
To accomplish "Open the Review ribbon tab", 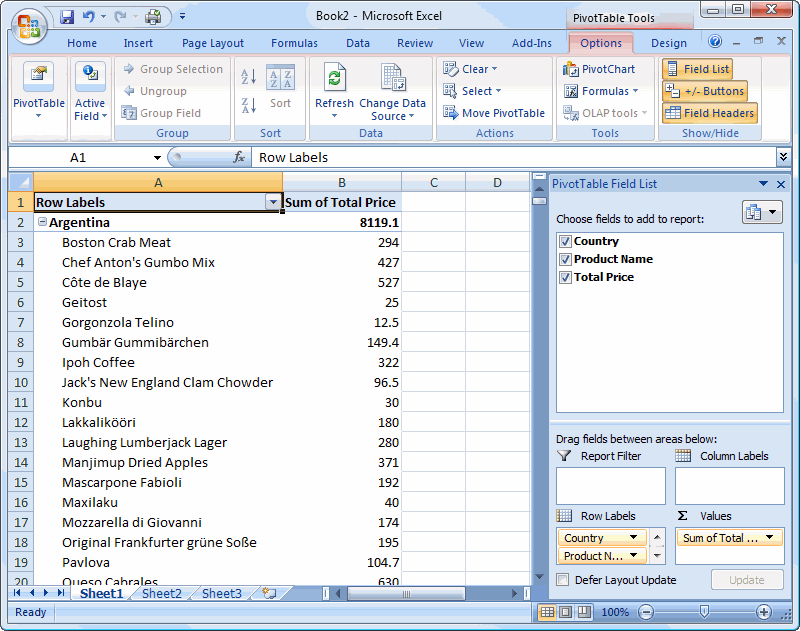I will click(415, 43).
